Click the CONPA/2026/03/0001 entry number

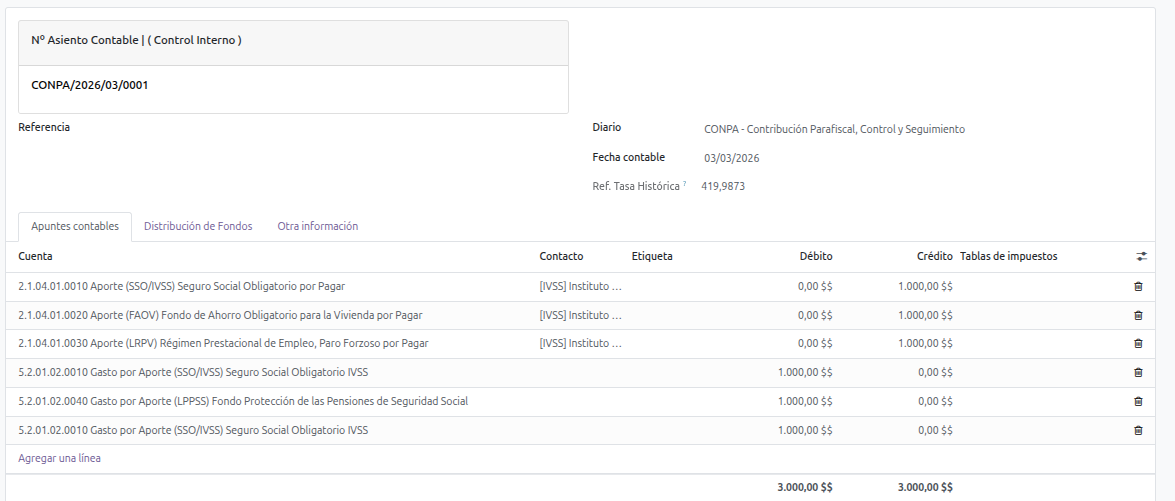point(90,85)
